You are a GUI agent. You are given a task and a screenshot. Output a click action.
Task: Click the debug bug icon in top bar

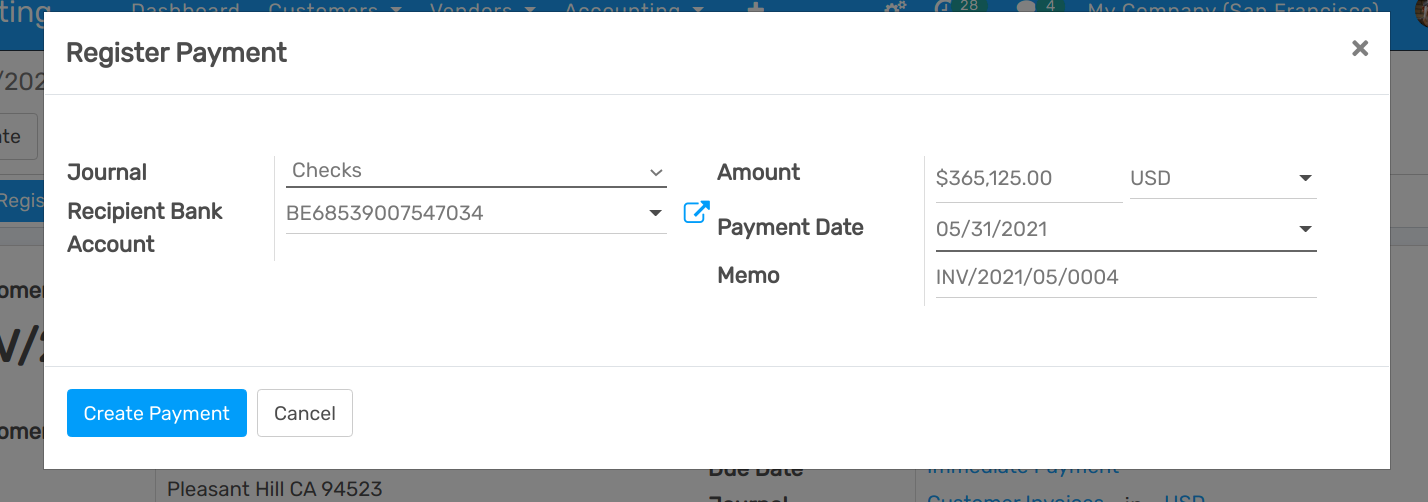click(x=894, y=8)
